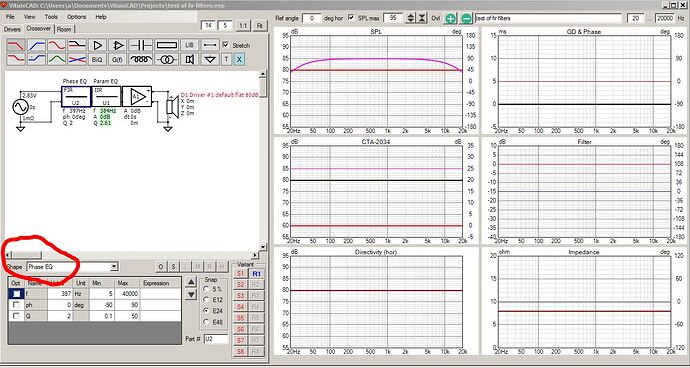690x368 pixels.
Task: Toggle the checkbox before SPL max
Action: 351,18
